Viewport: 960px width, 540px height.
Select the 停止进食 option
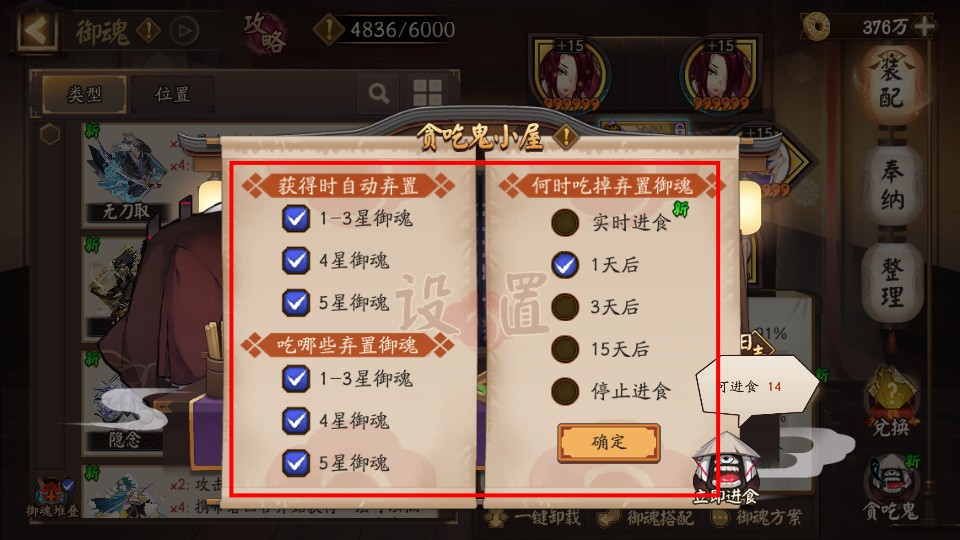coord(564,391)
